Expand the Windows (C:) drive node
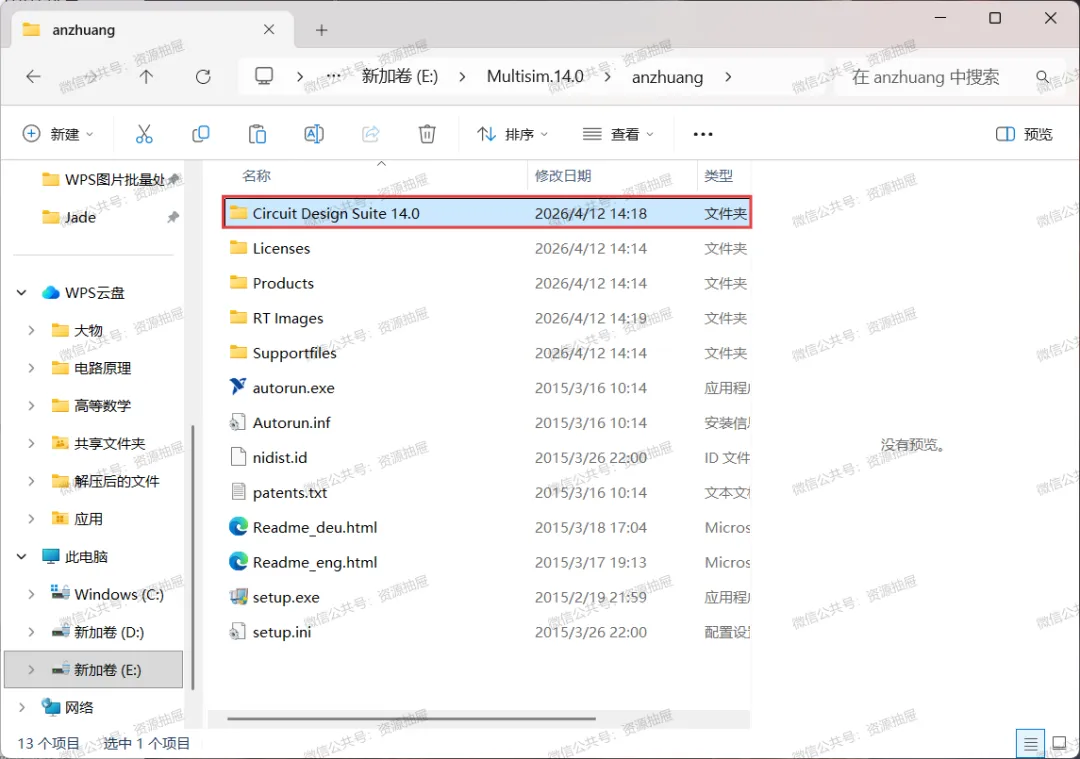Image resolution: width=1080 pixels, height=759 pixels. pos(31,594)
